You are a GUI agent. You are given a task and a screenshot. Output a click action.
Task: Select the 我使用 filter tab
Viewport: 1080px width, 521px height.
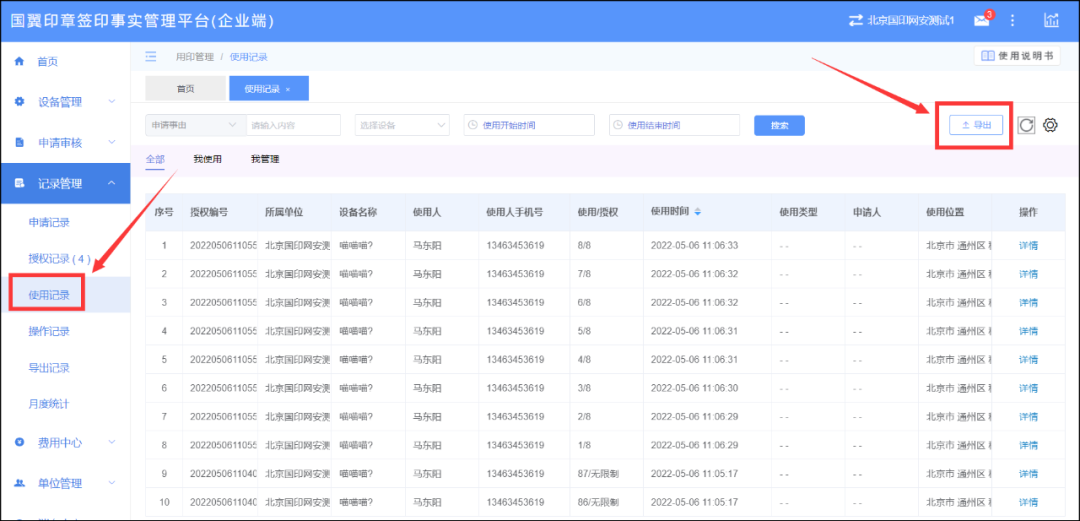[207, 160]
